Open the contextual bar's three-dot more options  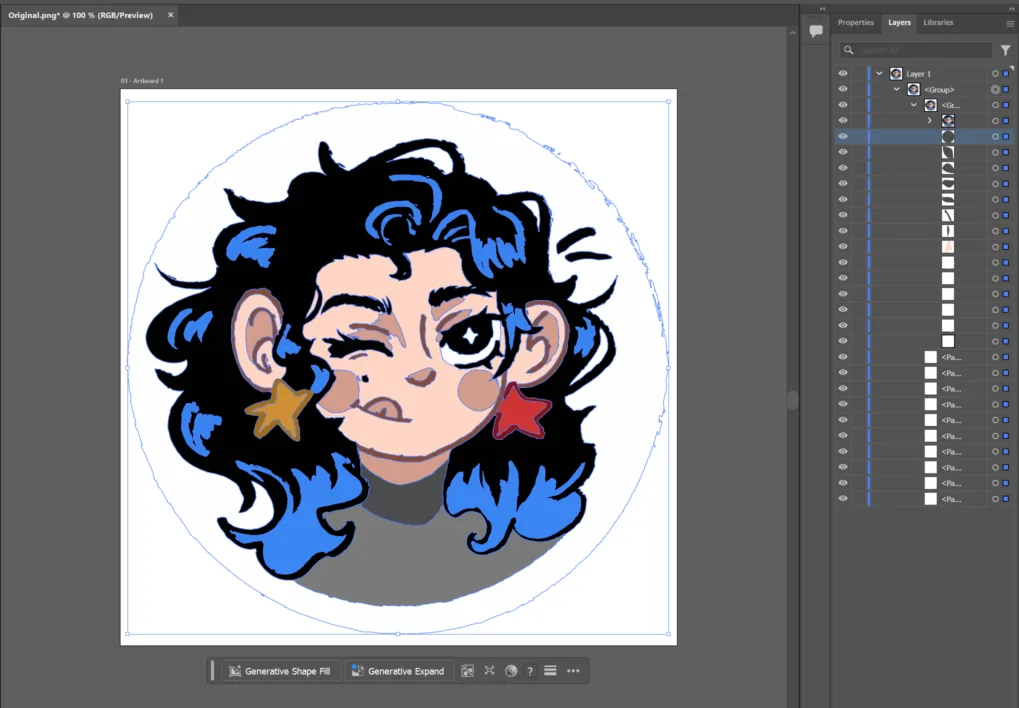tap(573, 671)
